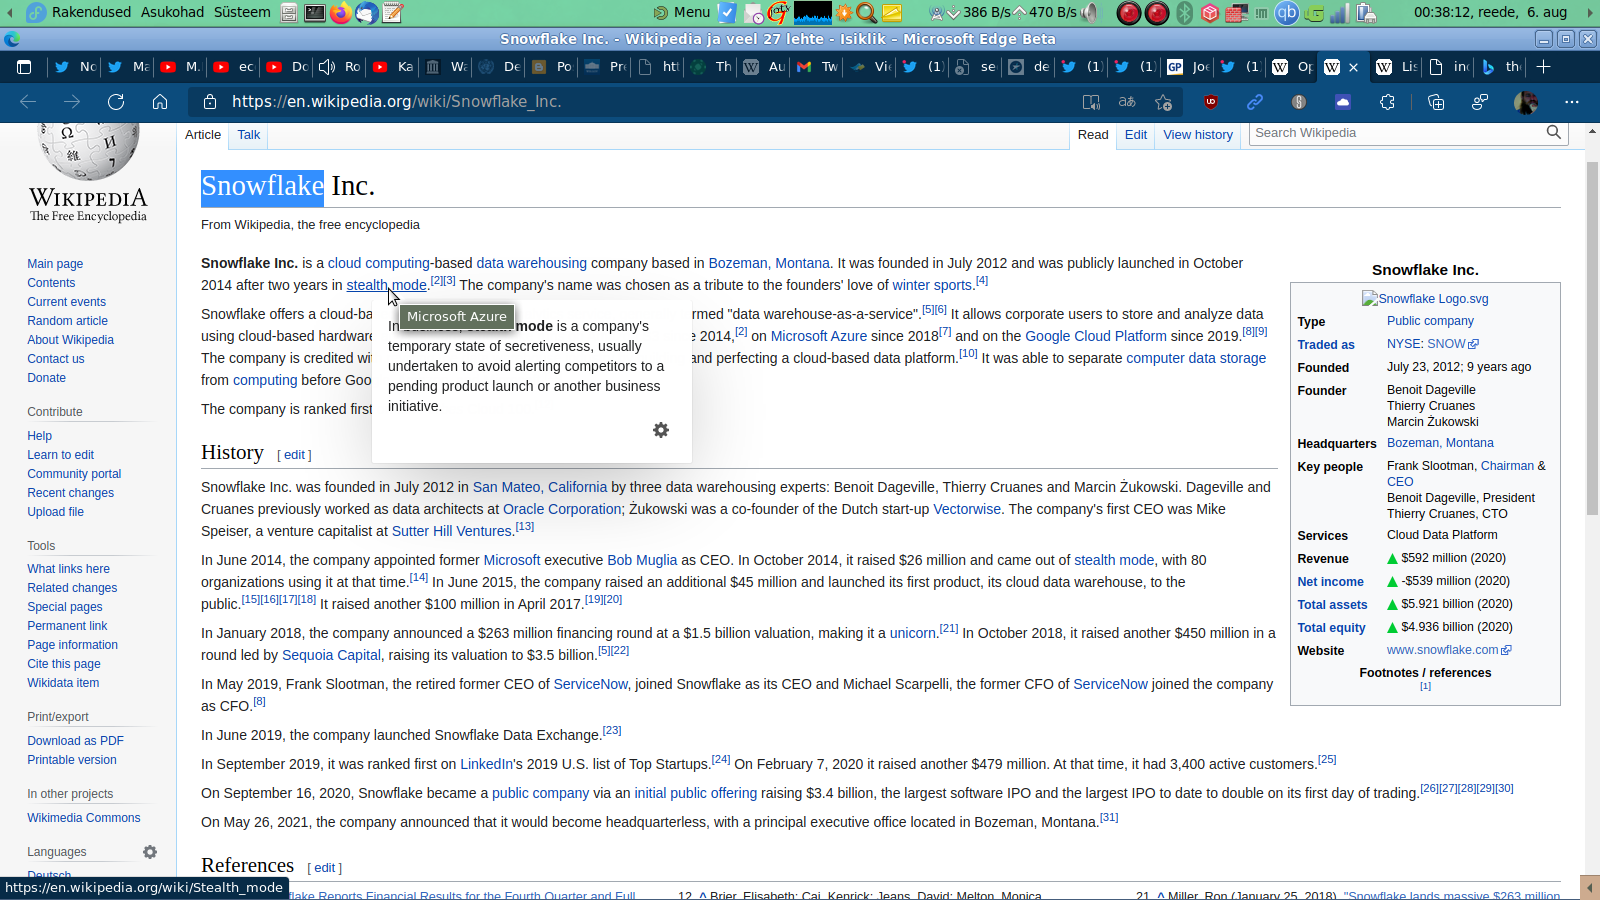
Task: Open the Edit tab of the article
Action: point(1136,135)
